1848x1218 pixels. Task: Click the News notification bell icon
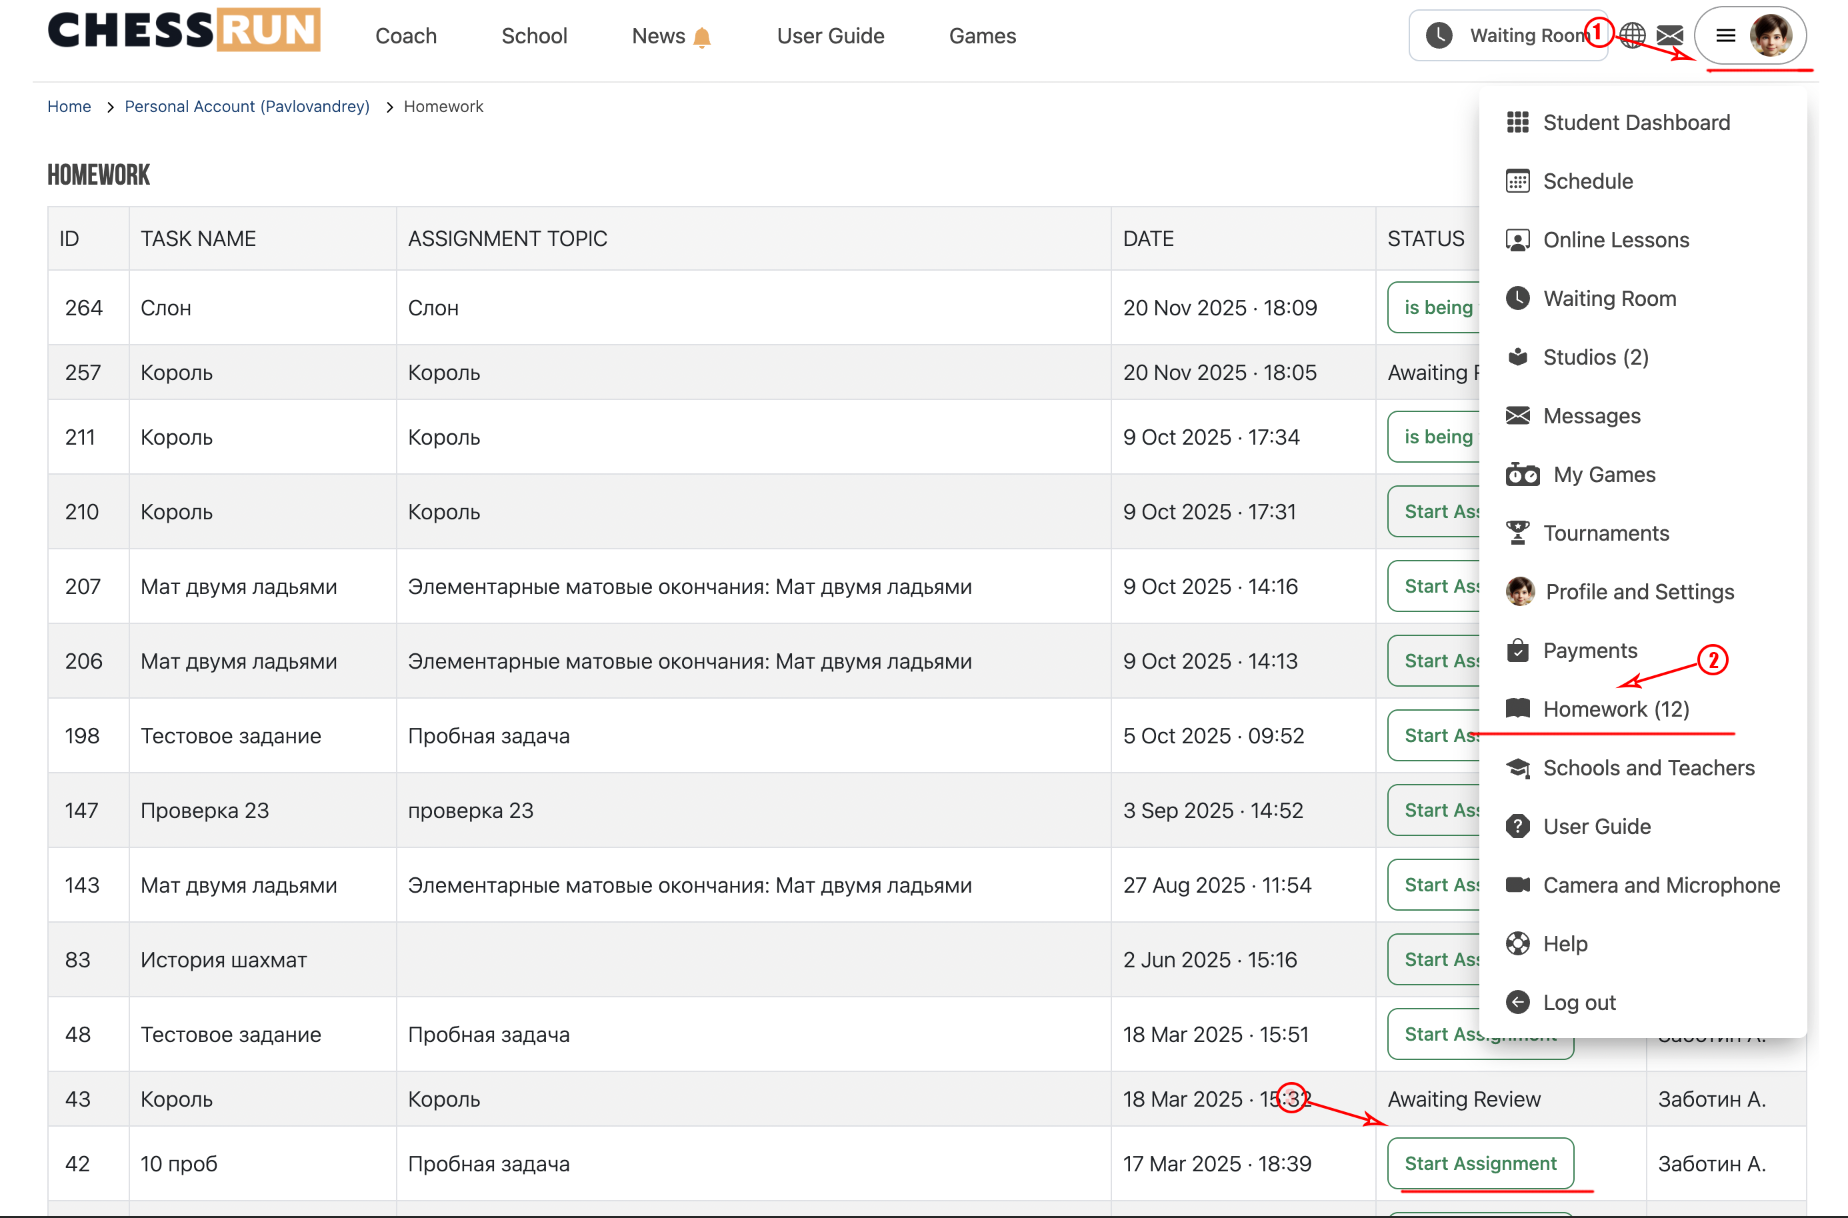[x=702, y=37]
